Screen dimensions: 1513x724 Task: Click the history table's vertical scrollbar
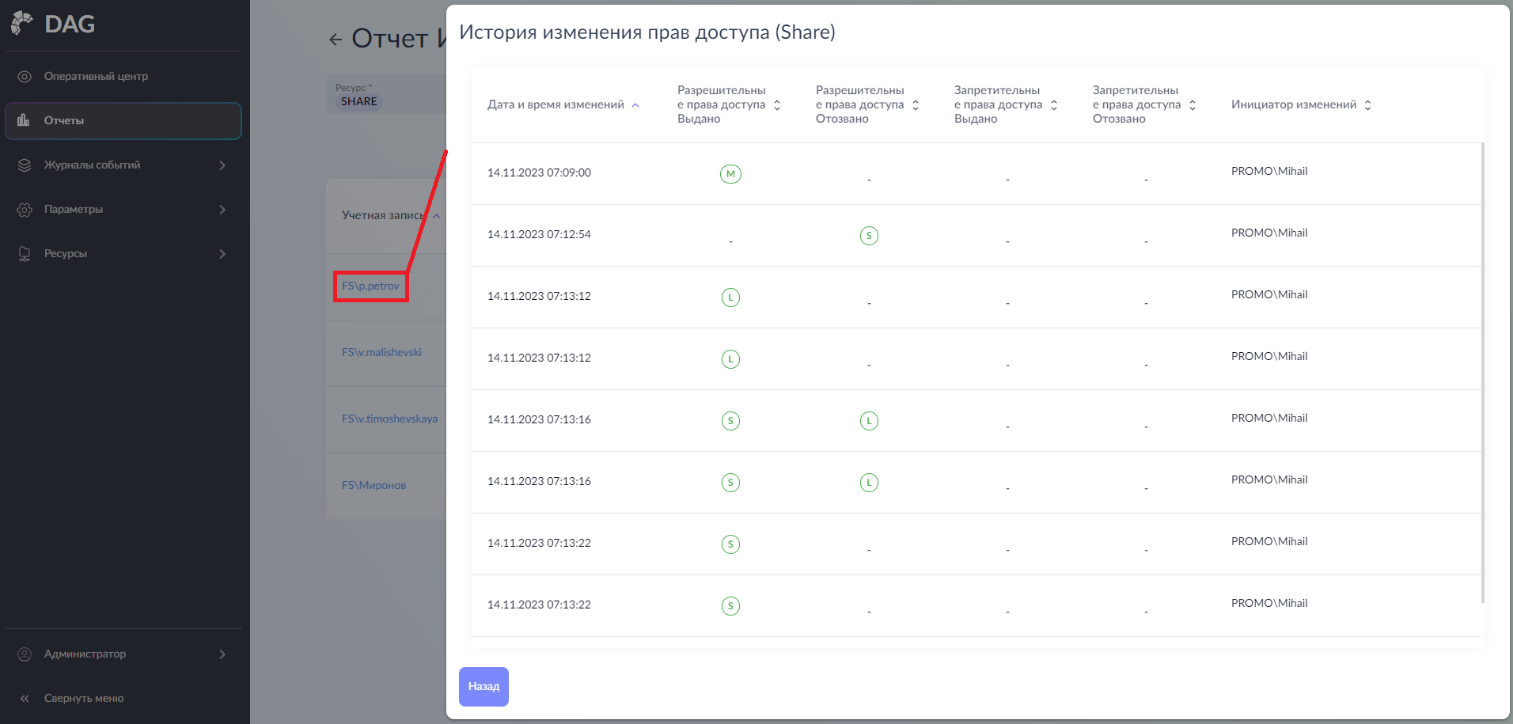click(1482, 372)
